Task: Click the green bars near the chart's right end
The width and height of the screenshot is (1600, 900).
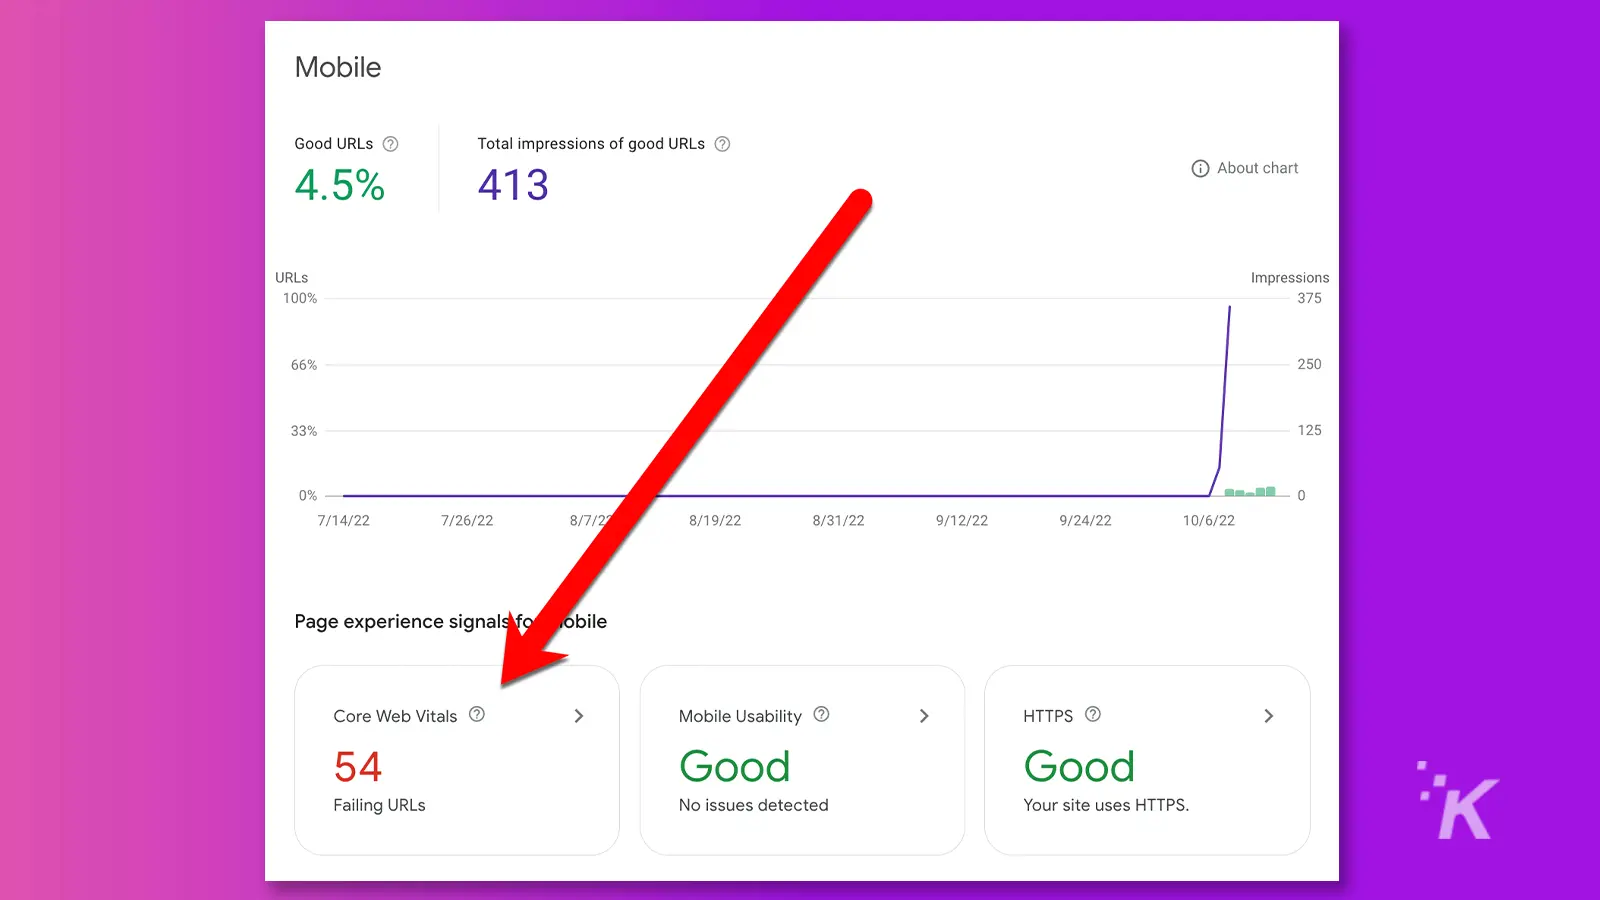Action: [x=1250, y=492]
